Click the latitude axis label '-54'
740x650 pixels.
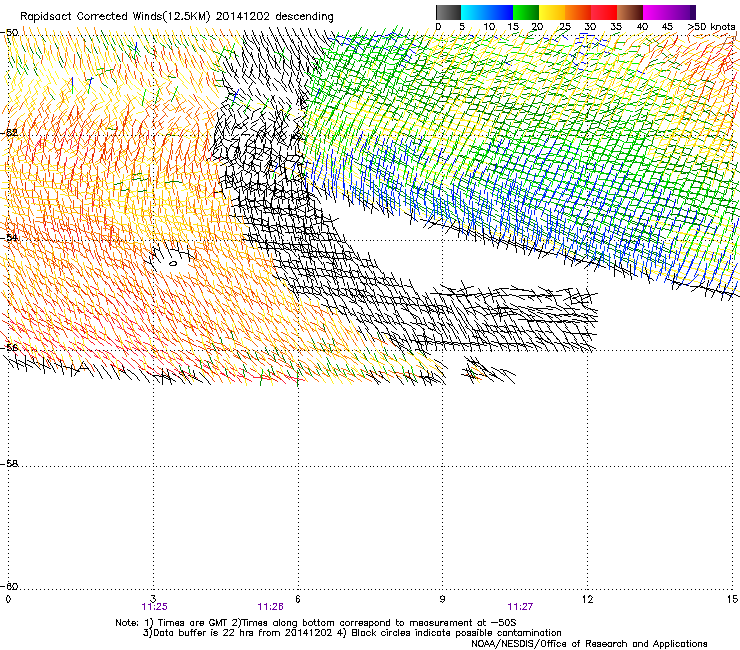[9, 237]
